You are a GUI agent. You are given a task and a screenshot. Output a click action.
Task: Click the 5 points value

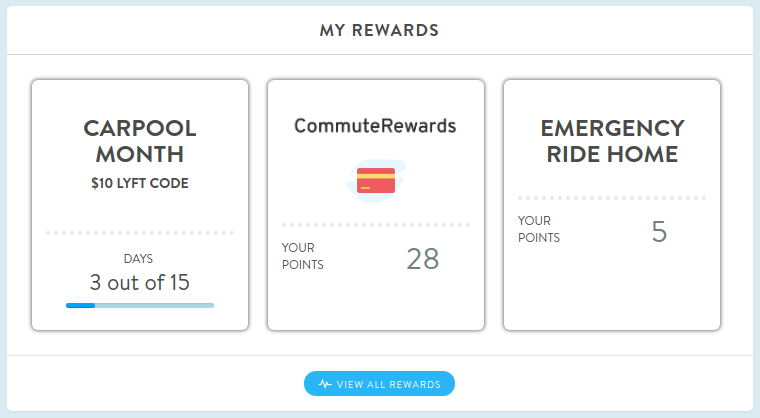pyautogui.click(x=659, y=232)
